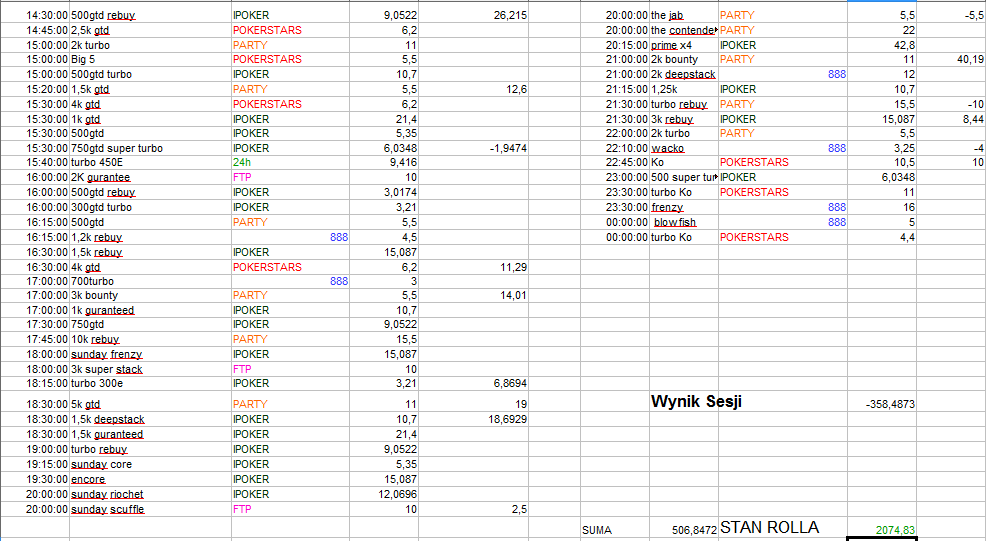Click the result value '-5,5'
Image resolution: width=986 pixels, height=541 pixels.
click(951, 15)
